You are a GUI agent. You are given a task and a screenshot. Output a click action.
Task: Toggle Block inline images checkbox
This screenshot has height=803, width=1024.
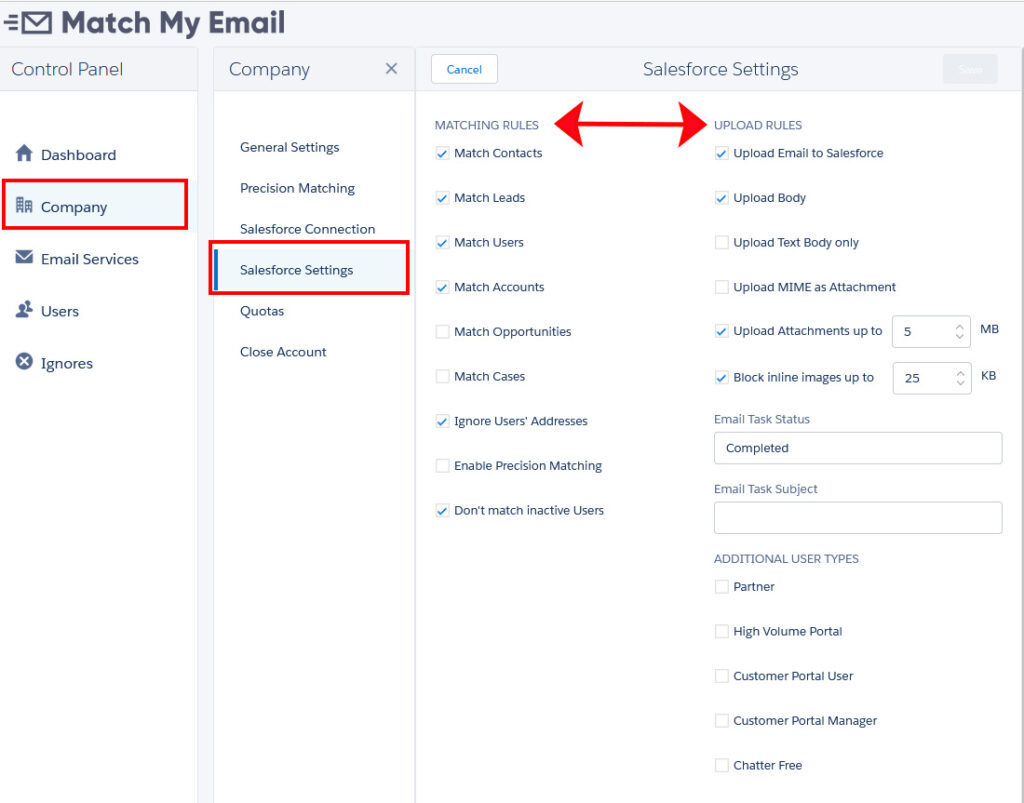(x=722, y=377)
